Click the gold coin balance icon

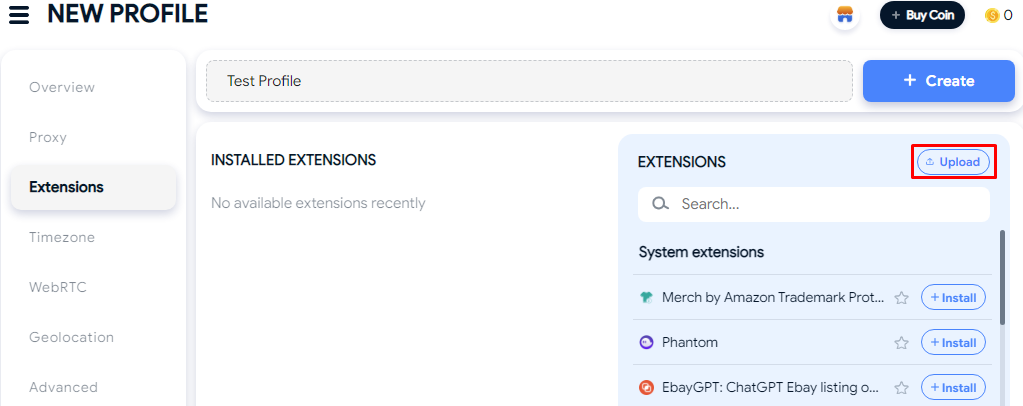992,15
